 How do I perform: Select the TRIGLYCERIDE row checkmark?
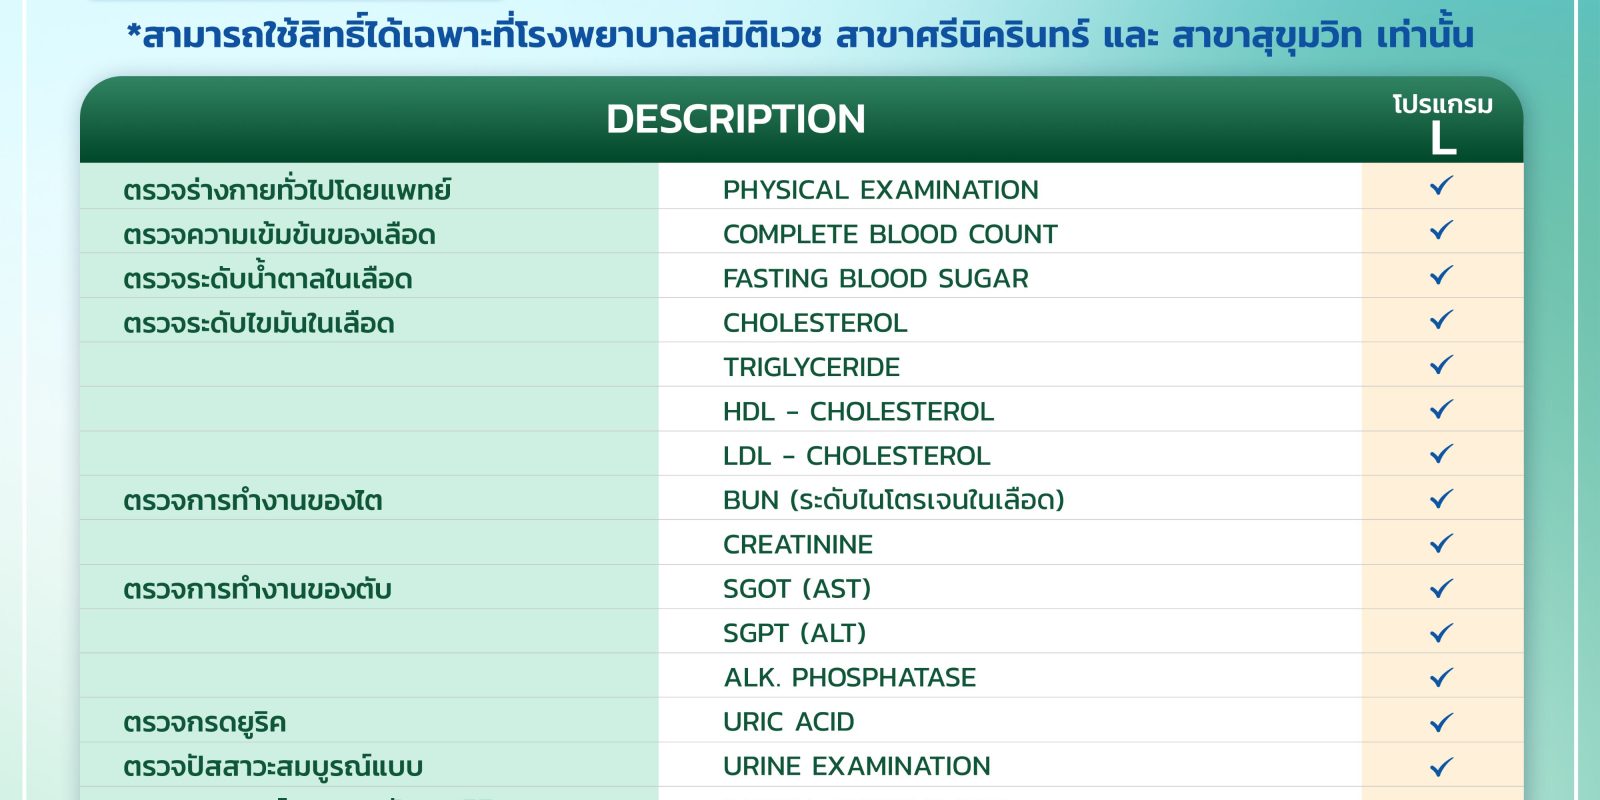[1441, 365]
